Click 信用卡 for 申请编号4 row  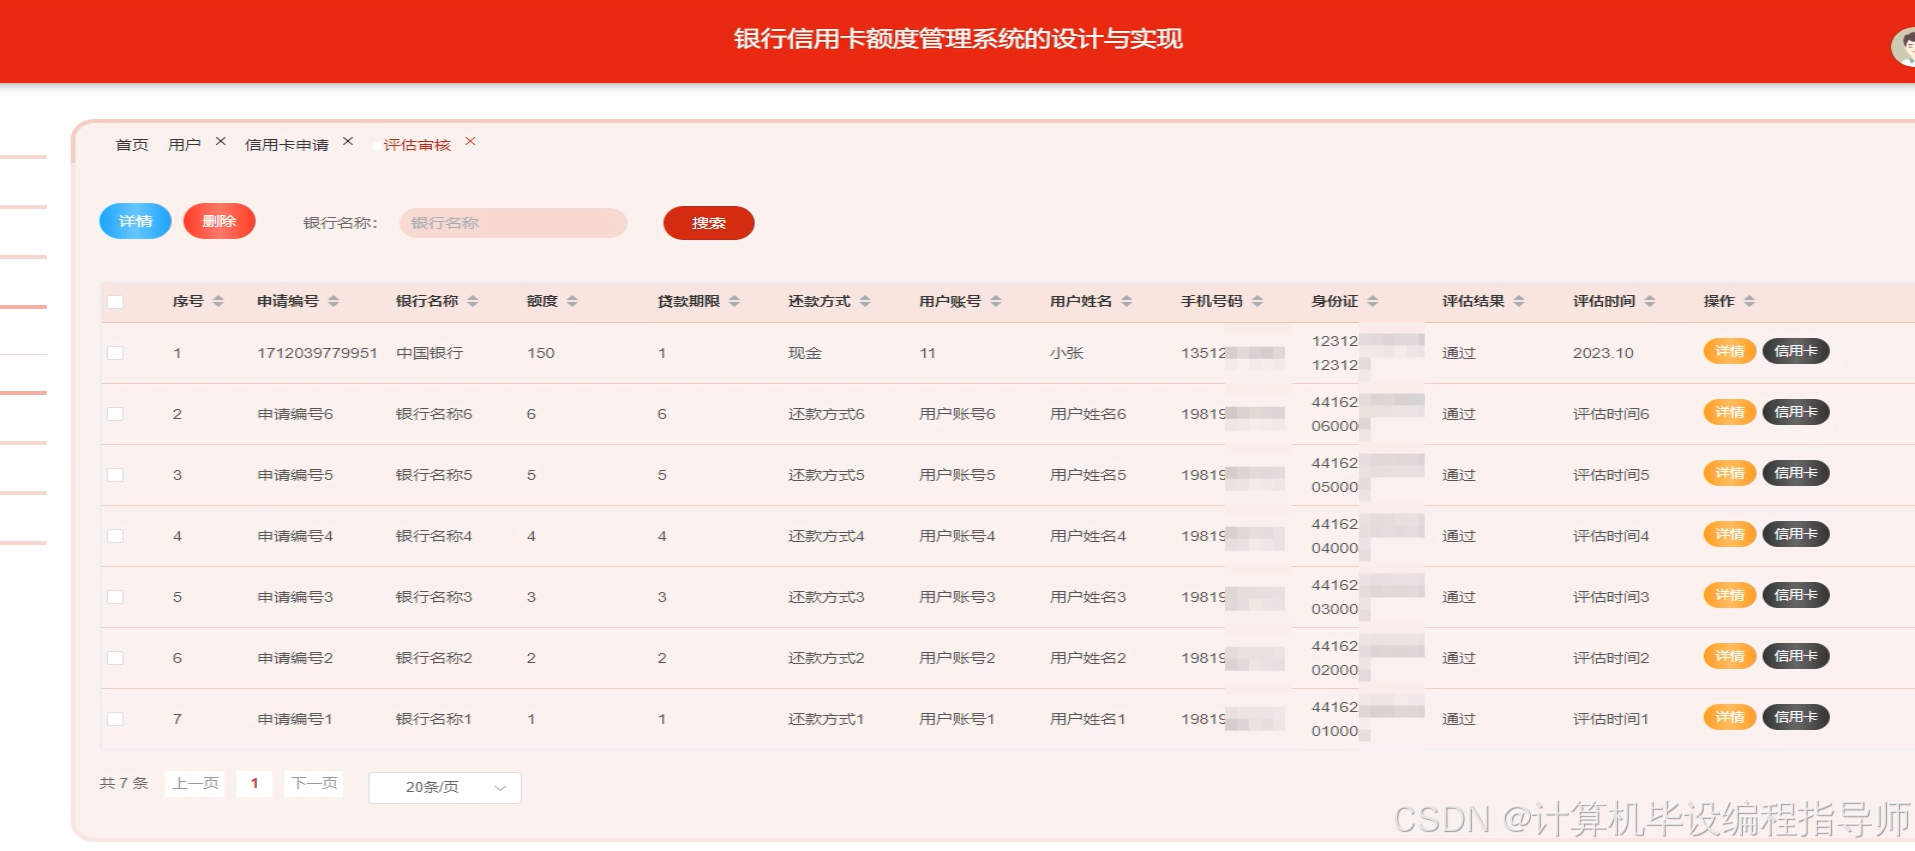tap(1796, 534)
